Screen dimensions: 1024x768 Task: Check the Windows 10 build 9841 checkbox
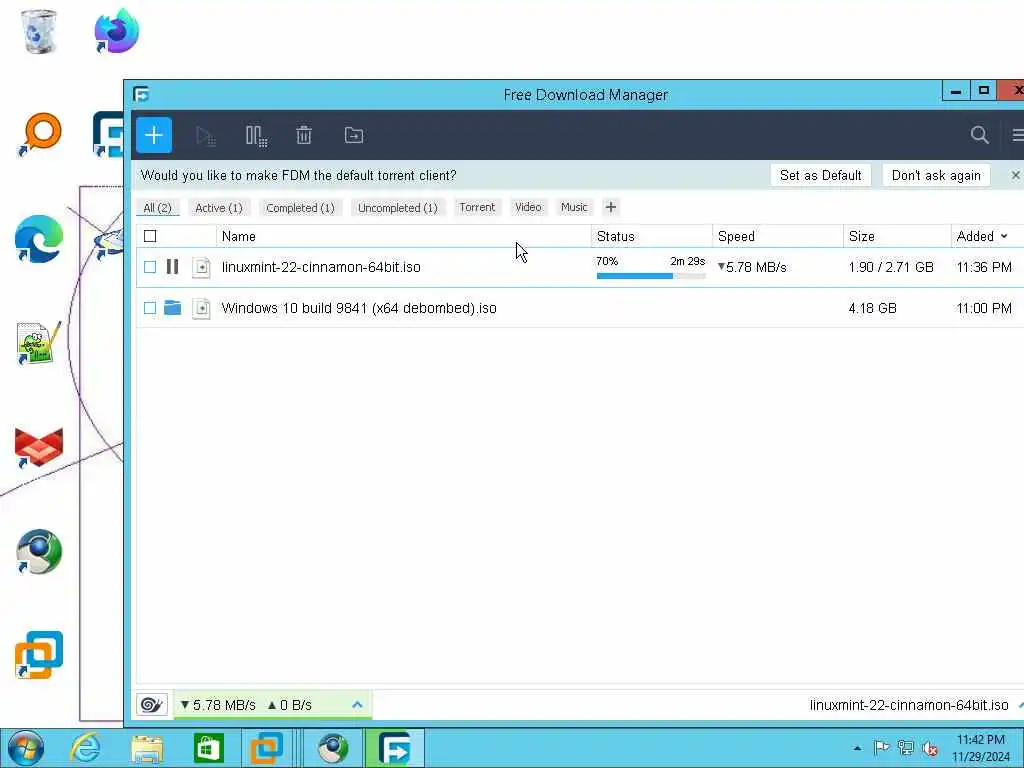pos(150,308)
